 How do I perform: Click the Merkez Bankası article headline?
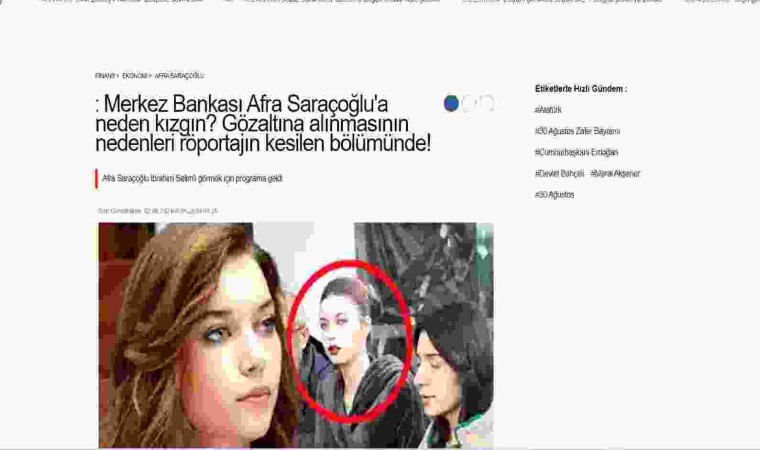click(264, 124)
